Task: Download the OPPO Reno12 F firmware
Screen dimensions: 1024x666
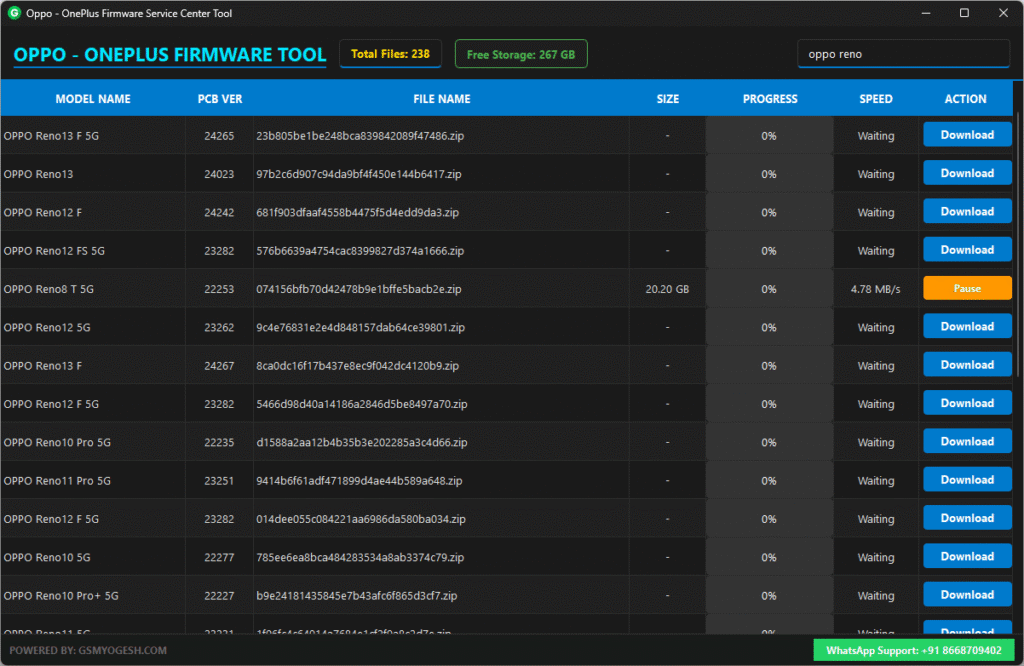Action: (966, 211)
